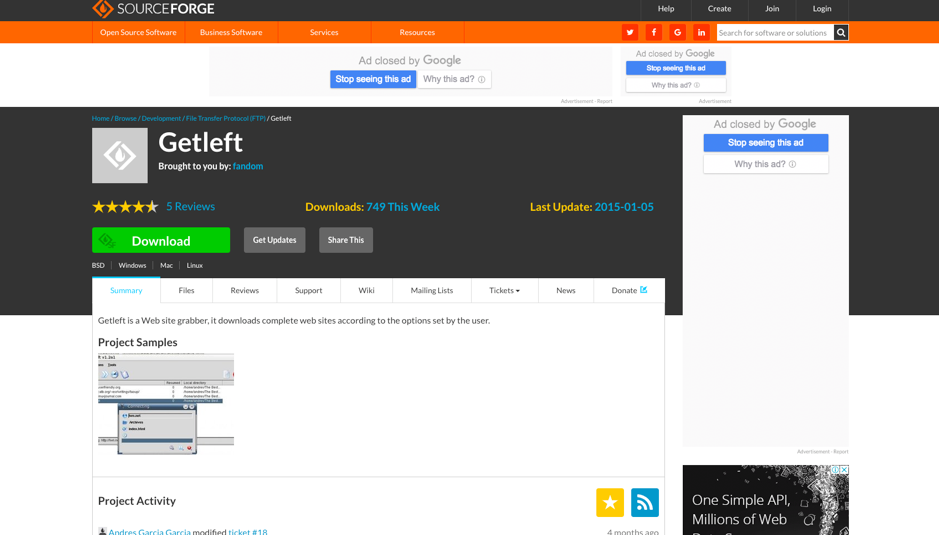Image resolution: width=939 pixels, height=535 pixels.
Task: Click the SourceForge logo
Action: click(153, 8)
